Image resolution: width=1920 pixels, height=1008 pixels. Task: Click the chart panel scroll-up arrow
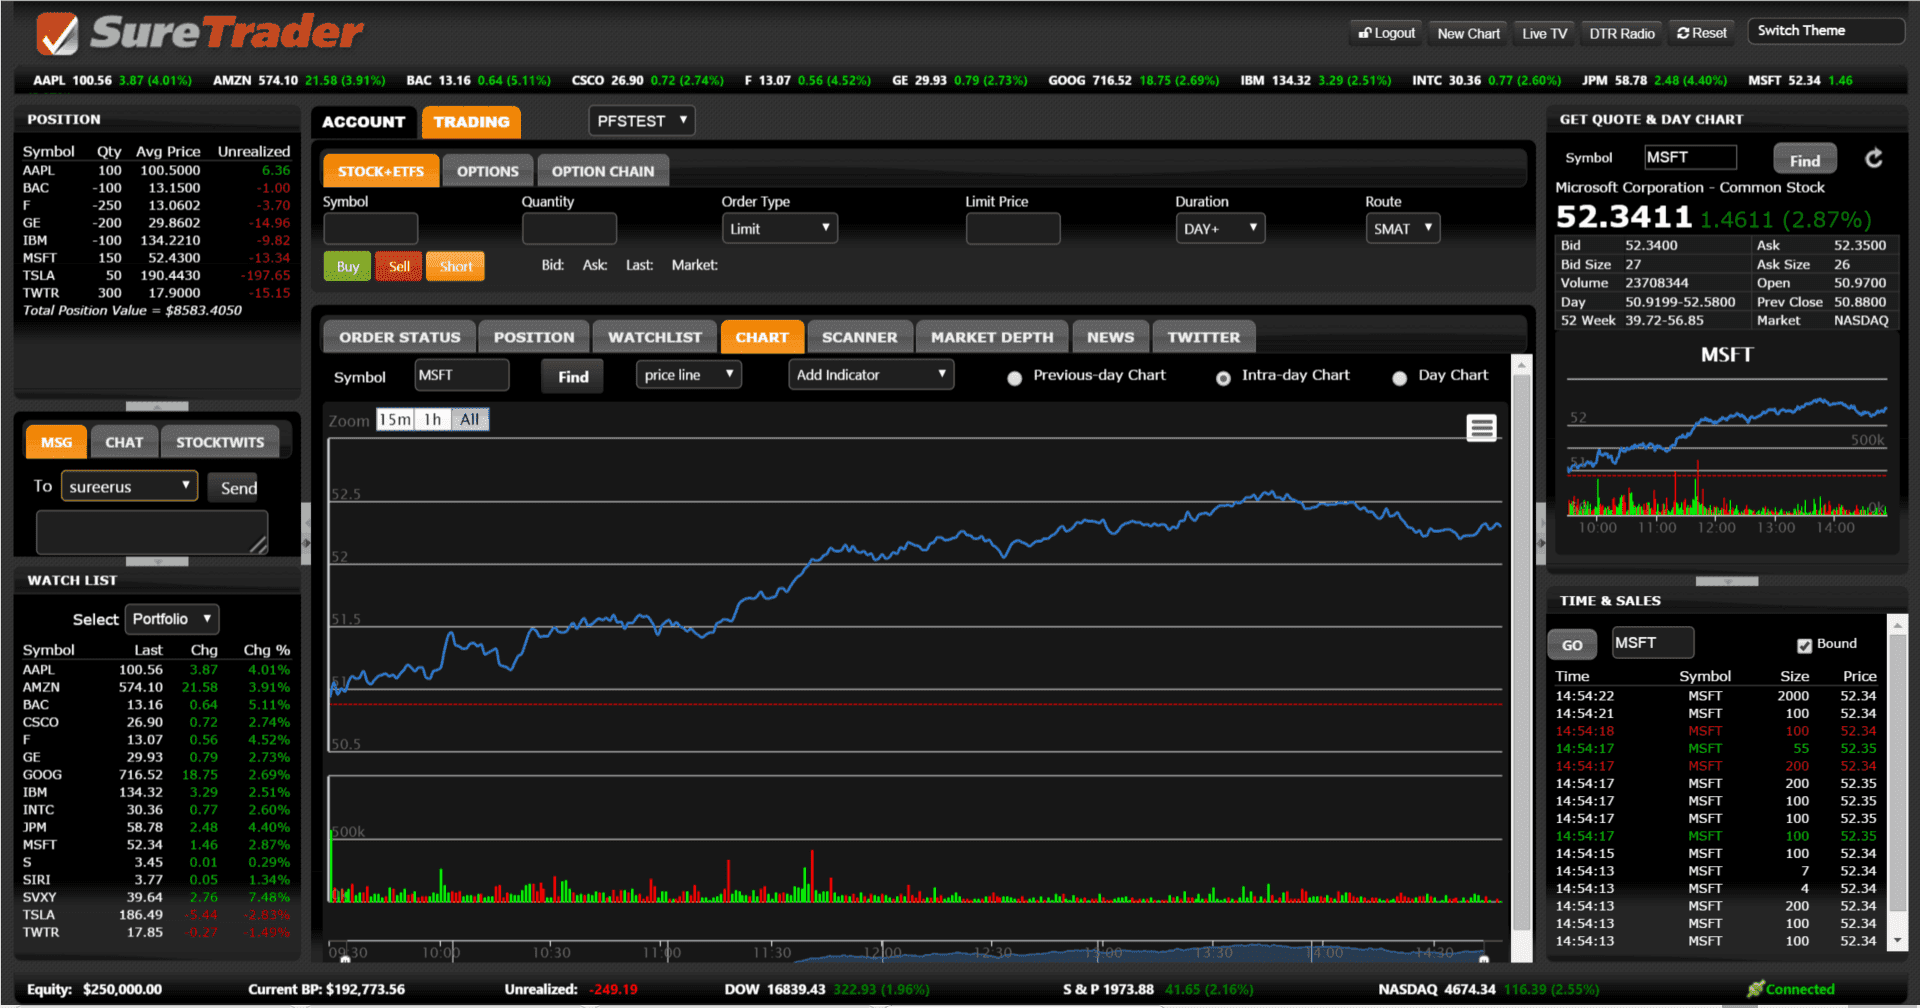(x=1521, y=366)
